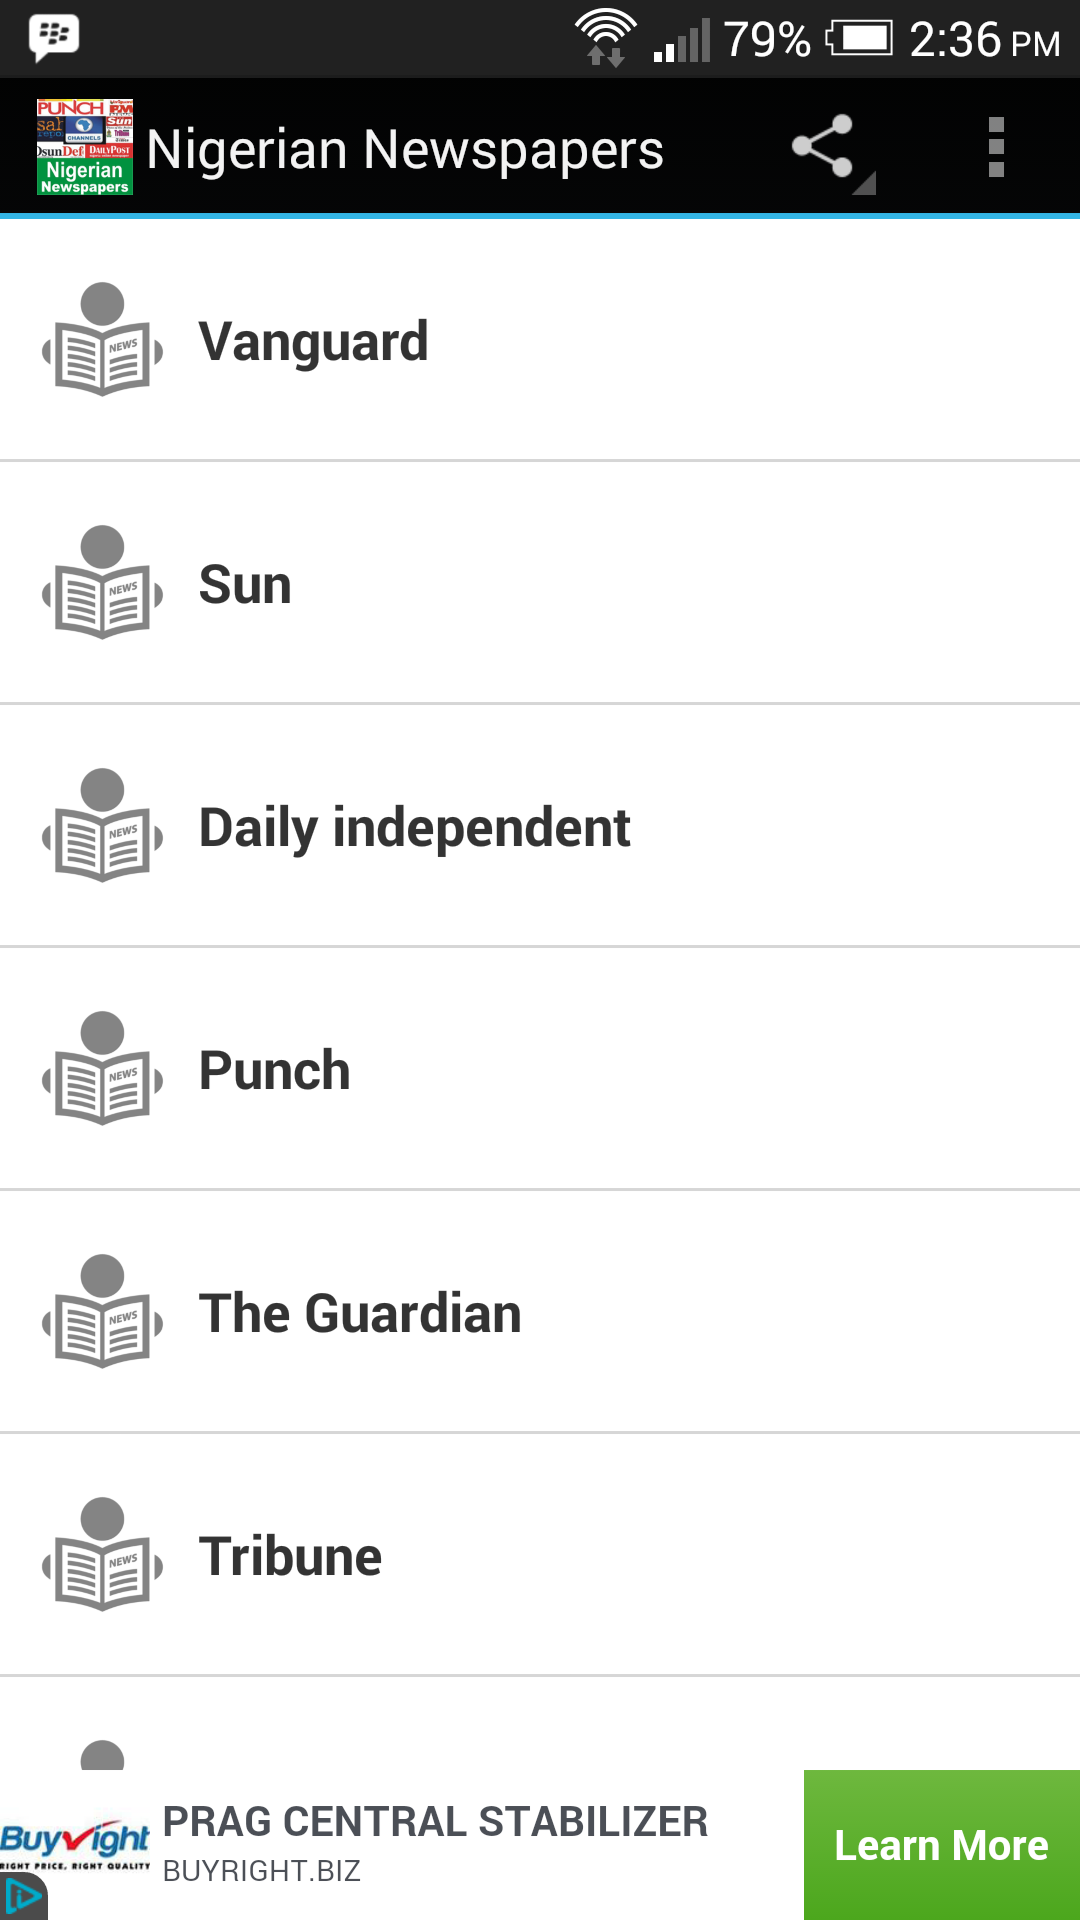The width and height of the screenshot is (1080, 1920).
Task: Select Punch from the newspaper list
Action: tap(540, 1069)
